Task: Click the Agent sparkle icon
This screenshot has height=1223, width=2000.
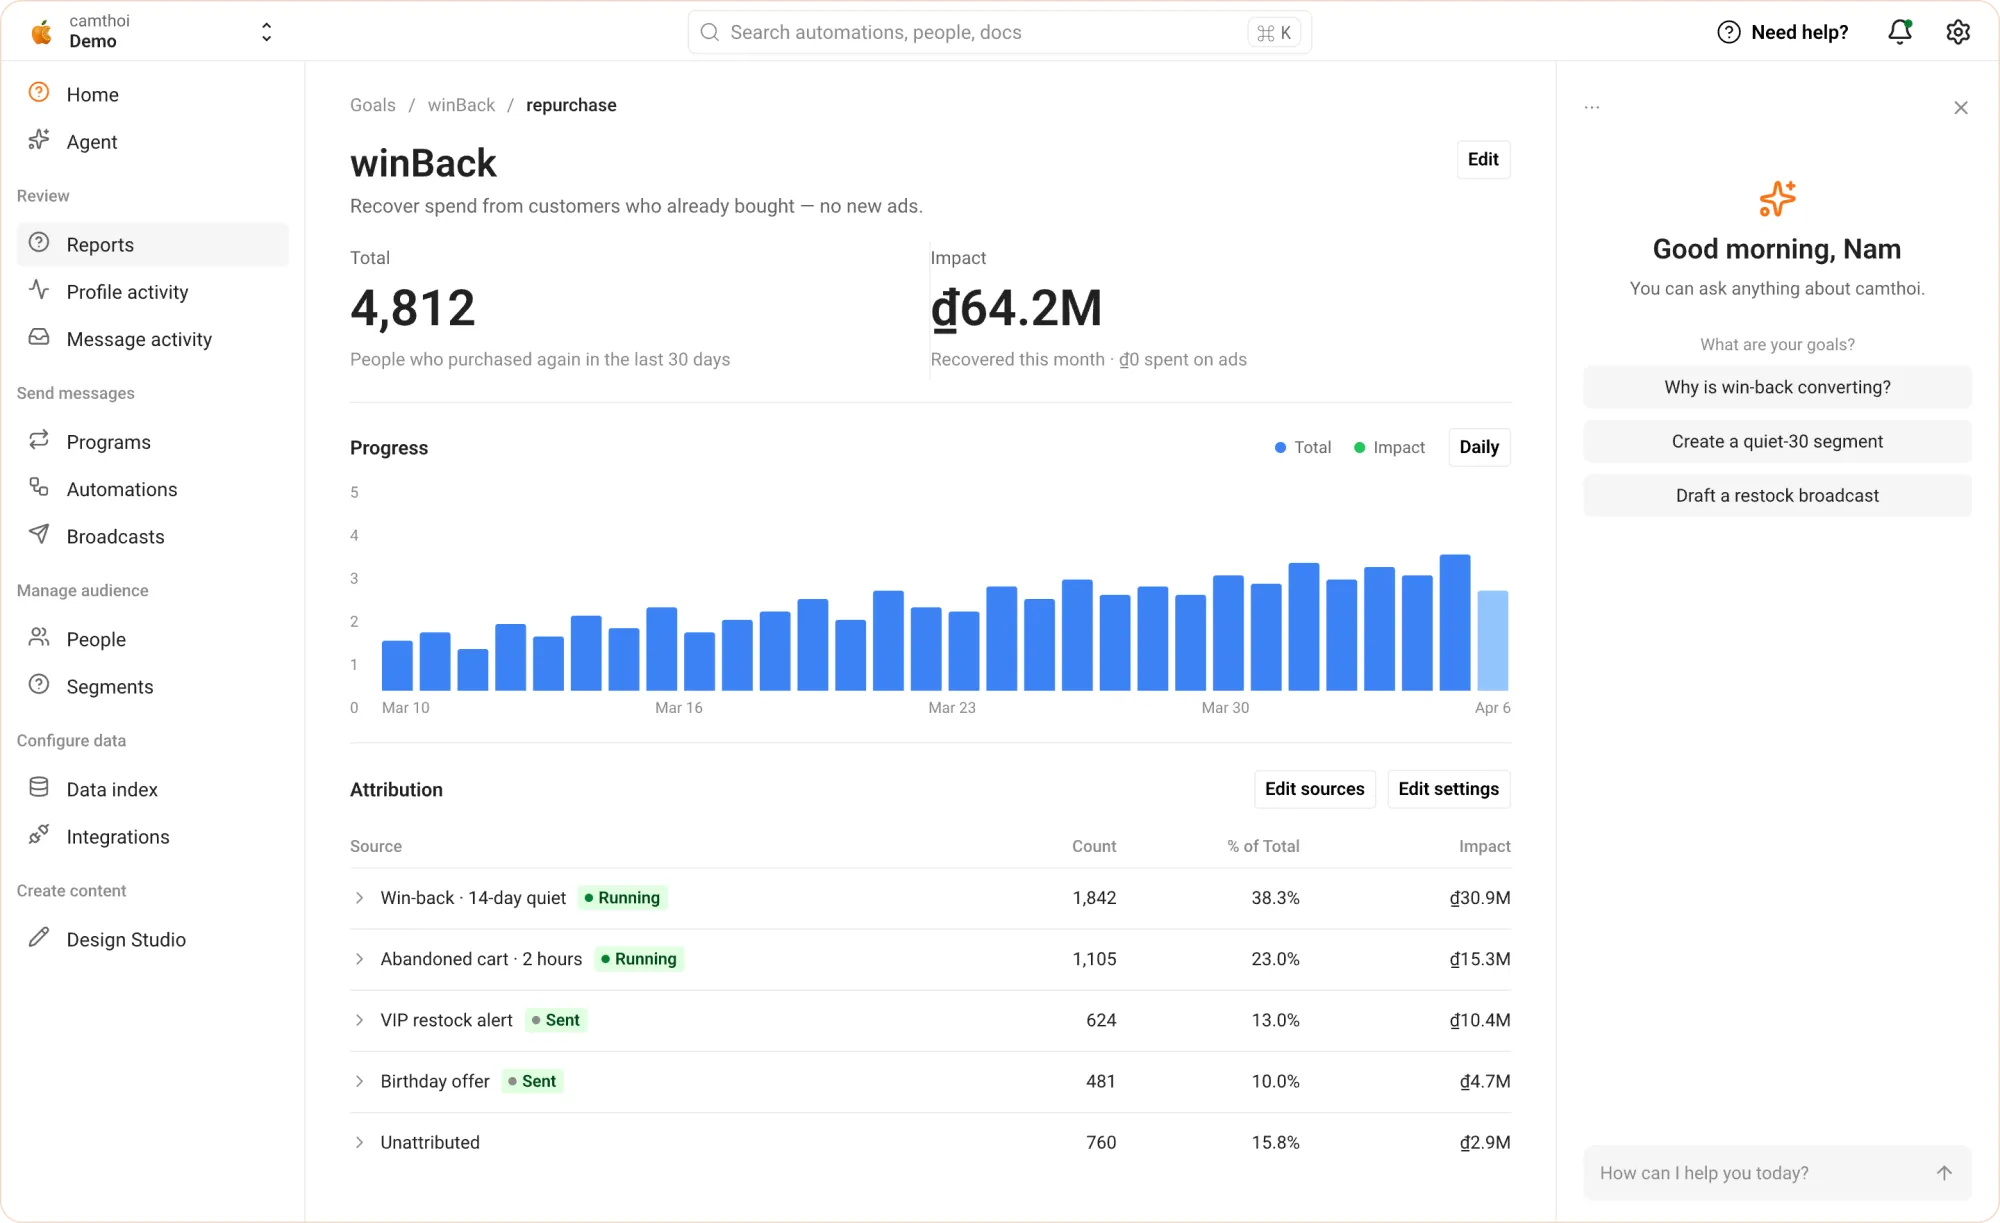Action: (x=39, y=140)
